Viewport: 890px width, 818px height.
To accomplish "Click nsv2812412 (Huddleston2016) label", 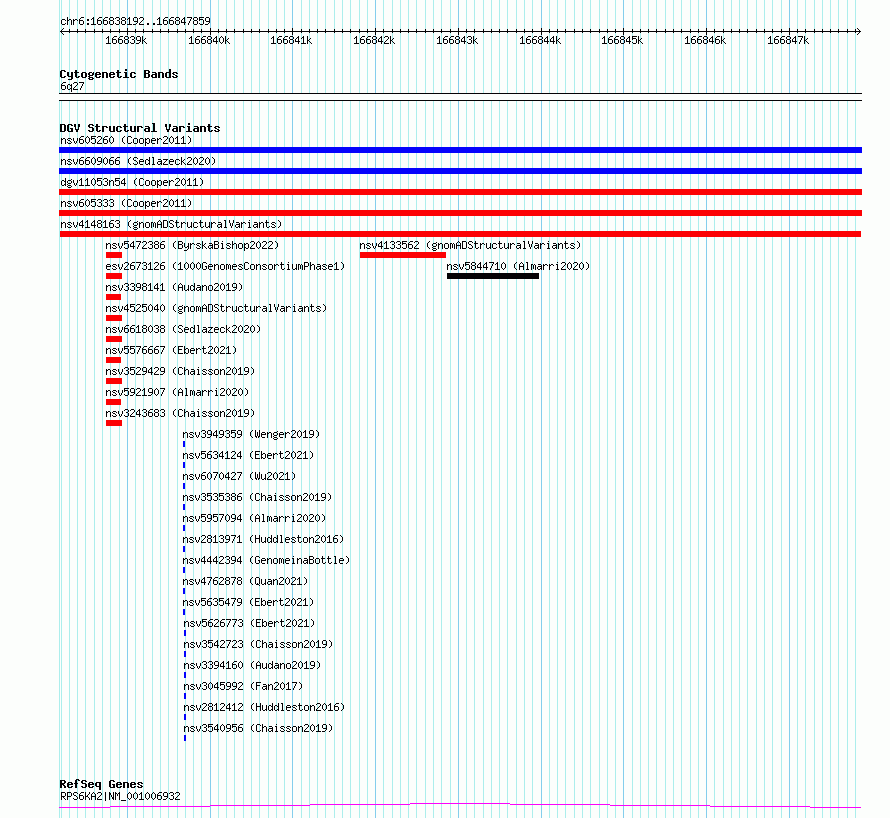I will point(264,707).
